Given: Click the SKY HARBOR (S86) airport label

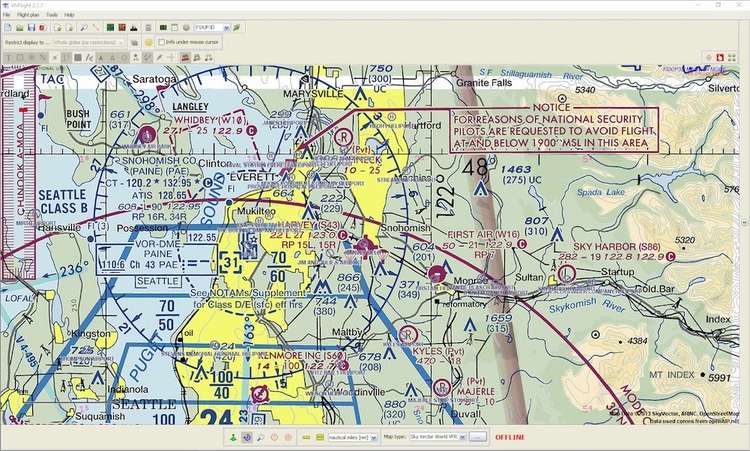Looking at the screenshot, I should [x=617, y=247].
